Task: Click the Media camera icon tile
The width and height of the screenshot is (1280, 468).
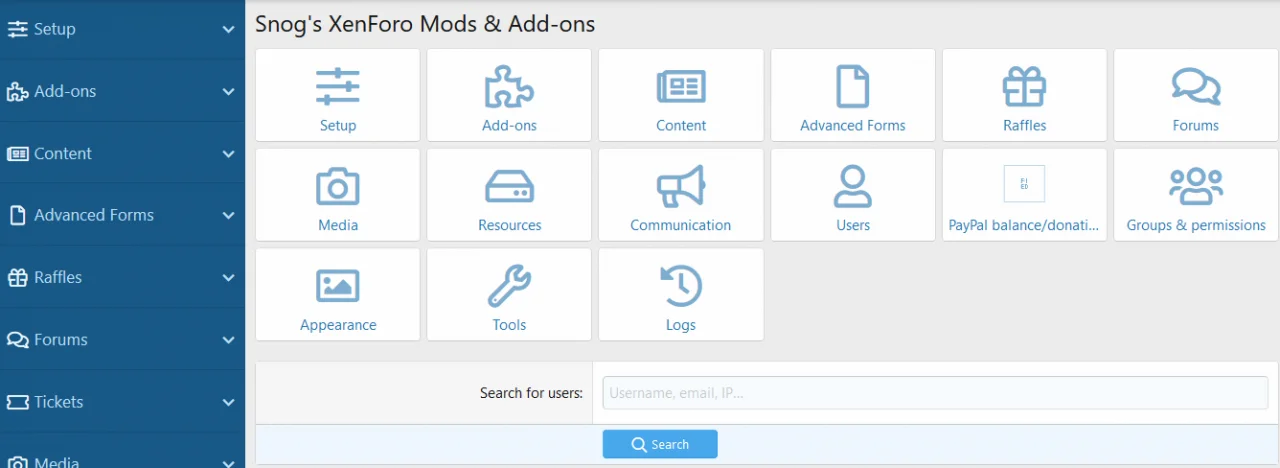Action: [x=338, y=196]
